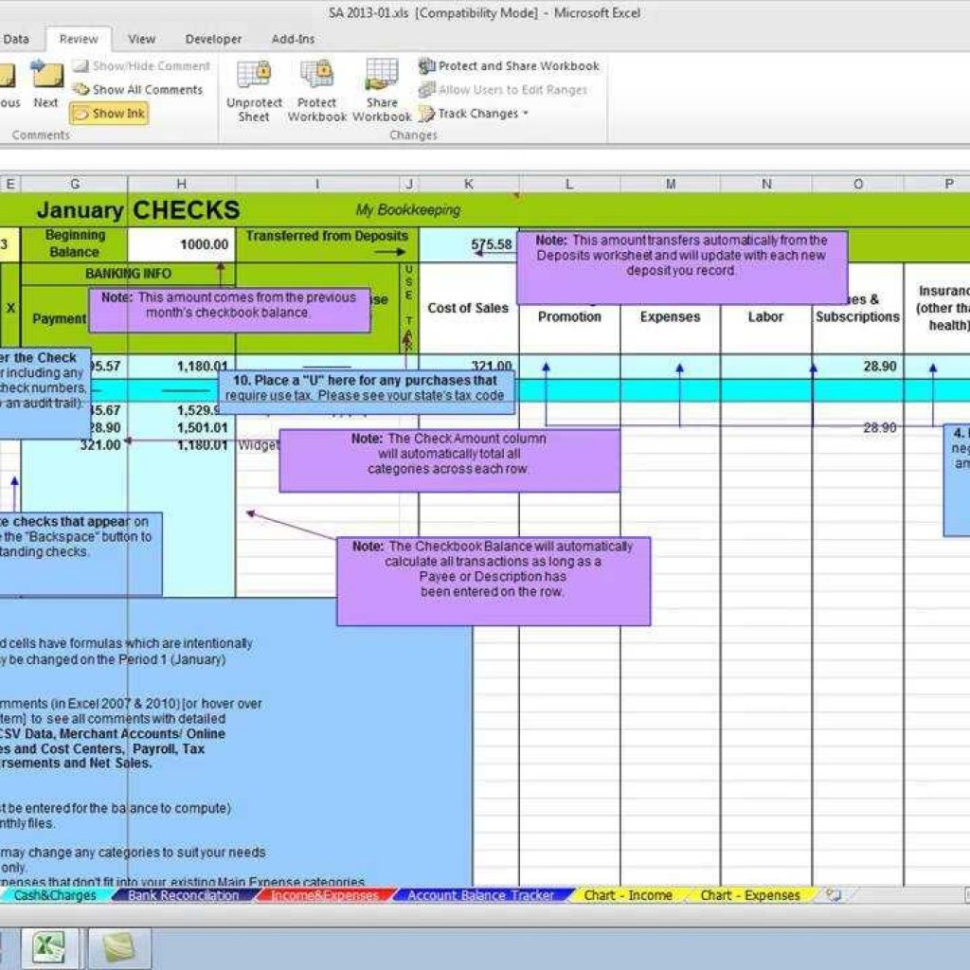Screen dimensions: 970x970
Task: Select the Next comment icon
Action: click(46, 88)
